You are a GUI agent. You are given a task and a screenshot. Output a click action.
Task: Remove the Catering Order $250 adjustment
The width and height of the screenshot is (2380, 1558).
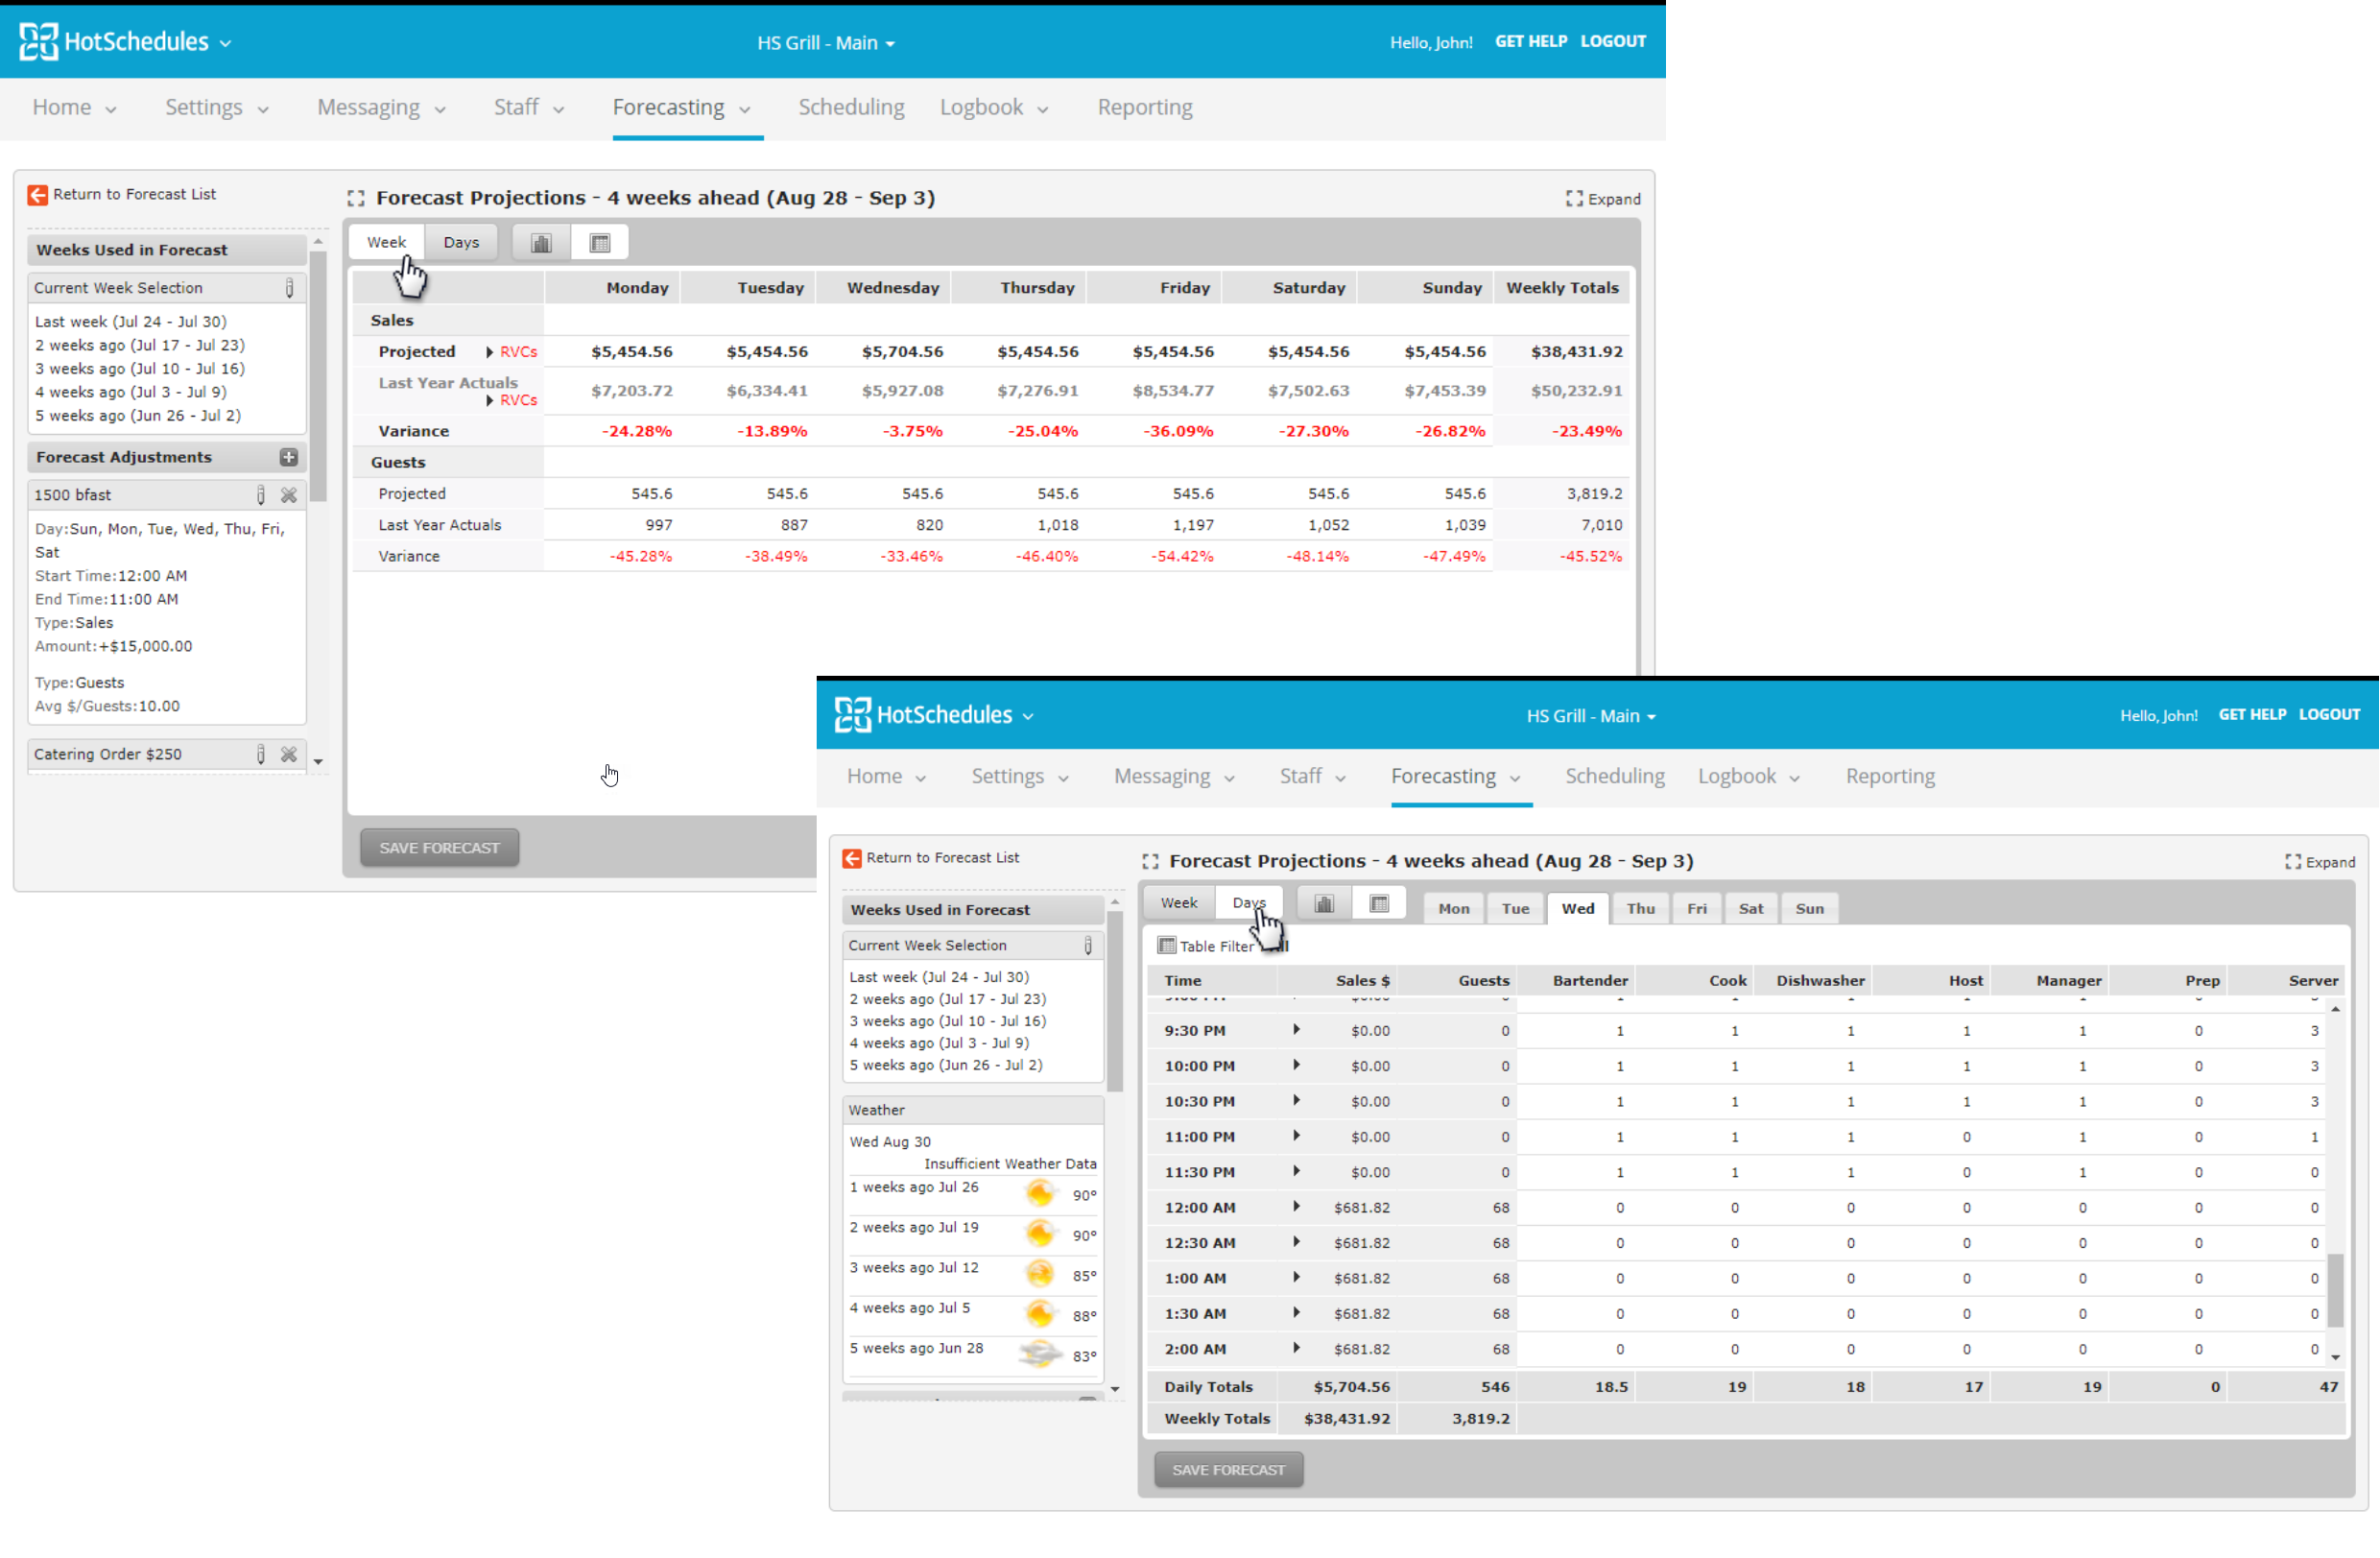(x=288, y=755)
